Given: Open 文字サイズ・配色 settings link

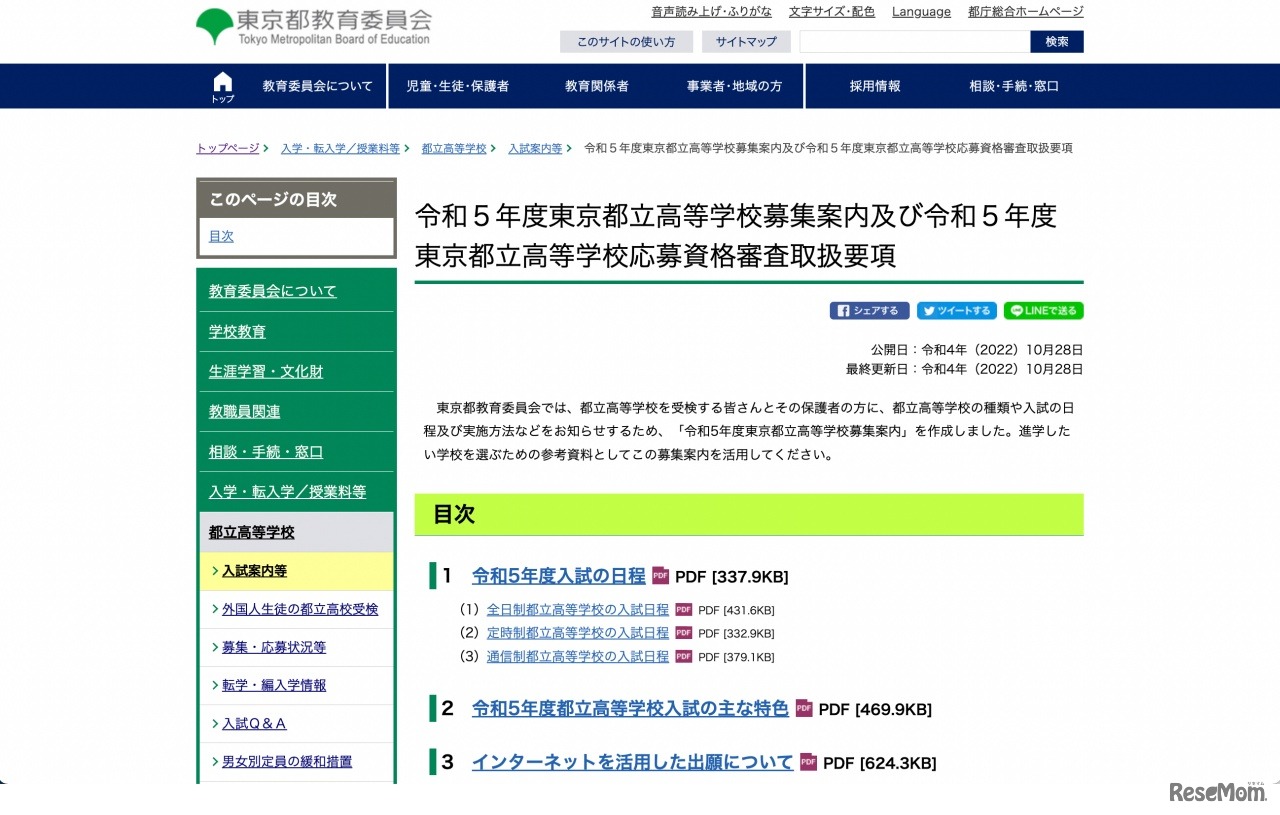Looking at the screenshot, I should tap(831, 12).
